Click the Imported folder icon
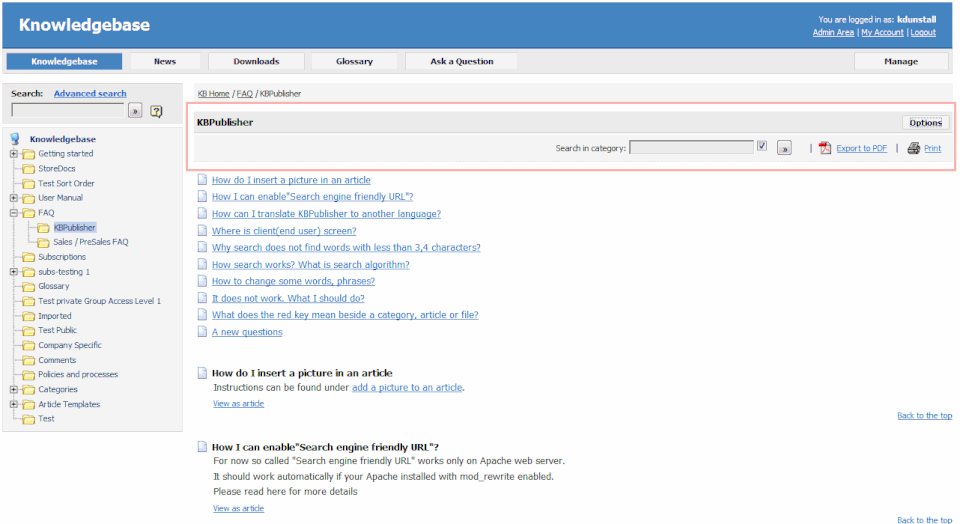 pyautogui.click(x=28, y=316)
